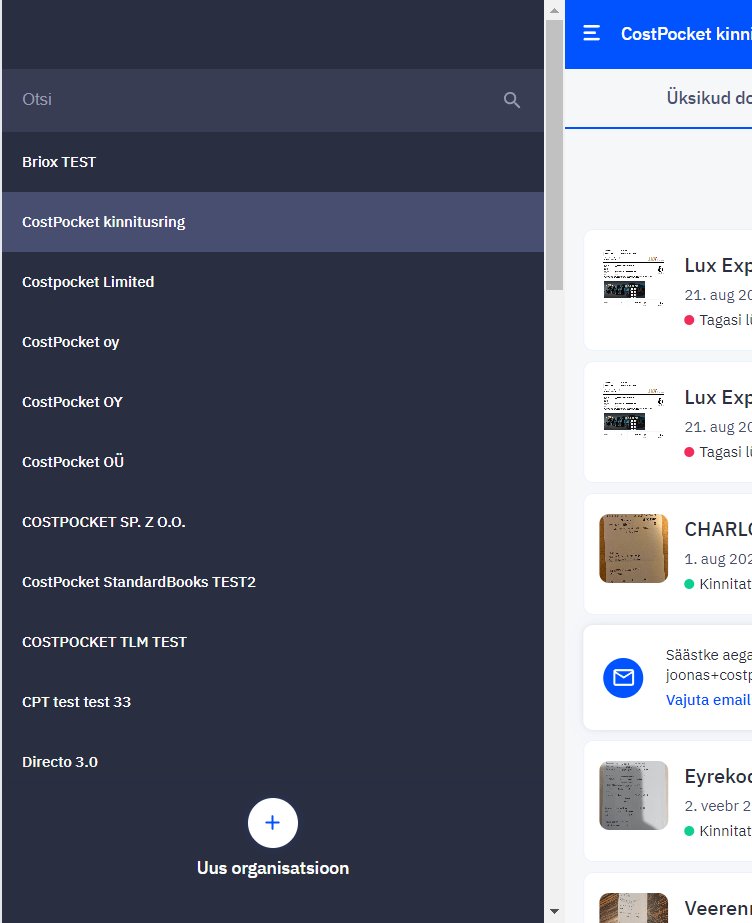
Task: Open the Eyrekod receipt thumbnail
Action: [633, 795]
